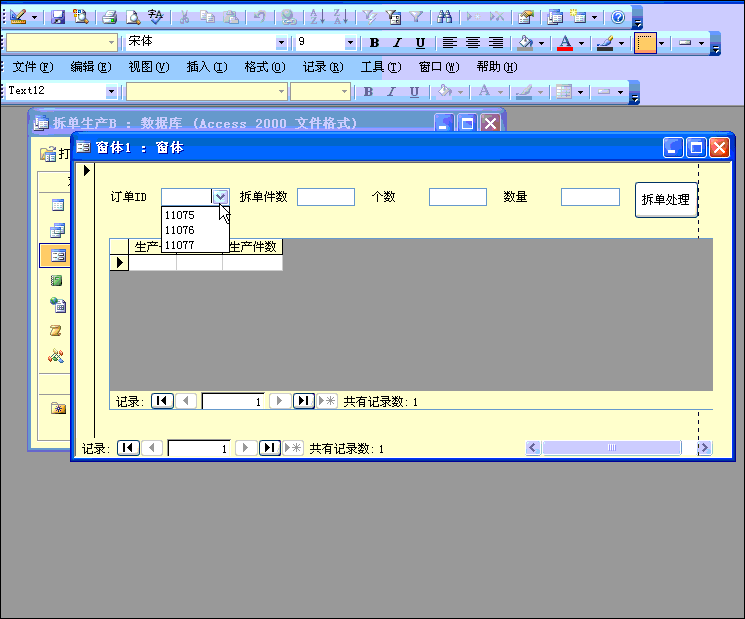
Task: Open the 文件(F) menu
Action: [x=32, y=67]
